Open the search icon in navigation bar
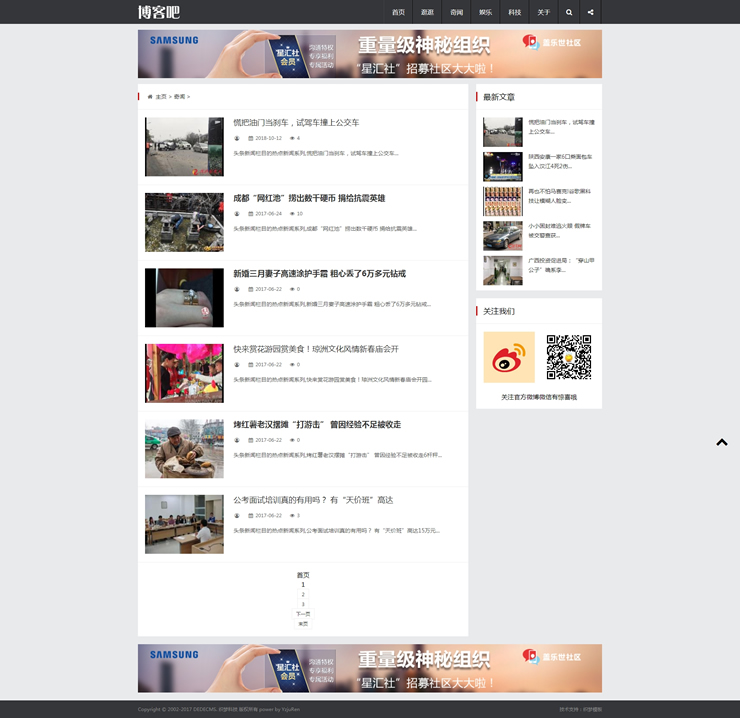 (x=569, y=12)
